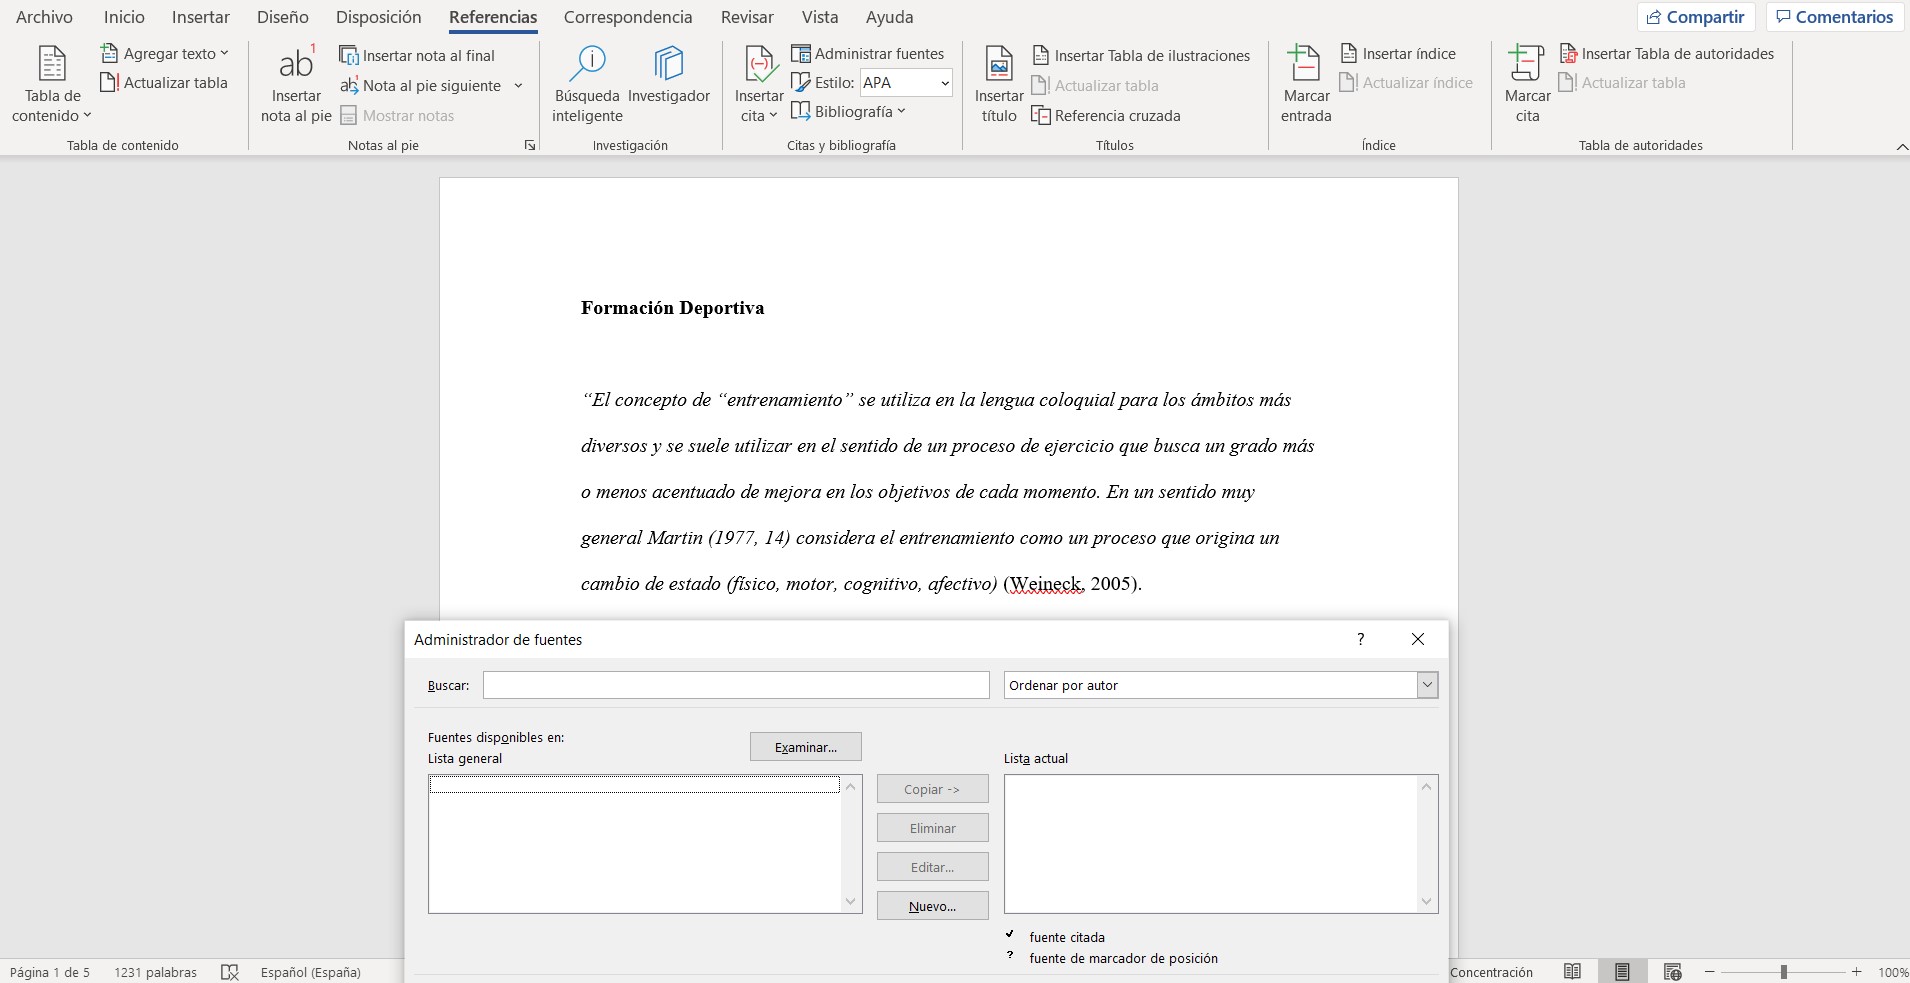Open Búsqueda inteligente

pyautogui.click(x=587, y=84)
